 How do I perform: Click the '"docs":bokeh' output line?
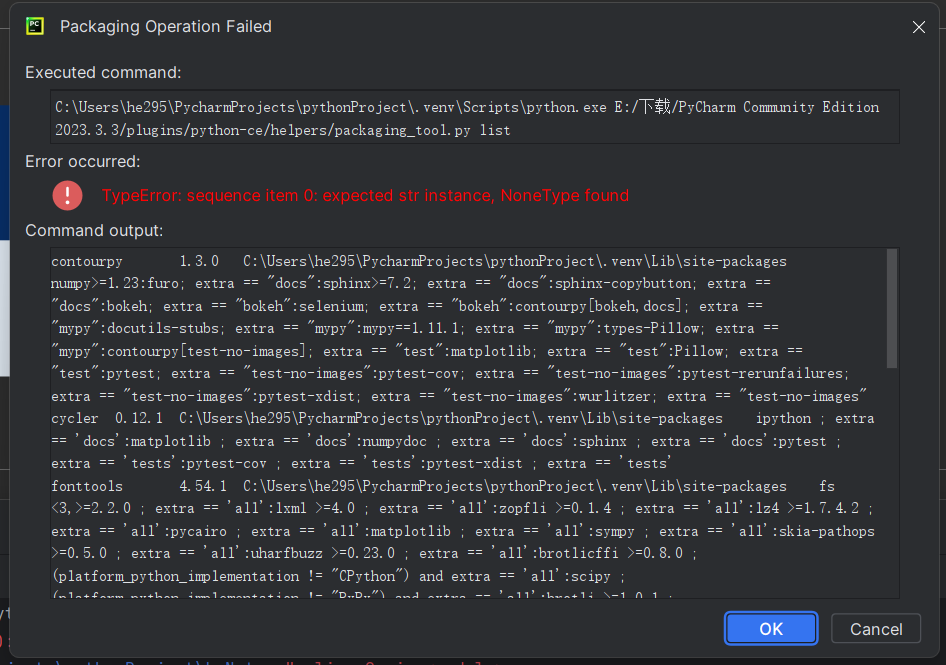[x=407, y=307]
